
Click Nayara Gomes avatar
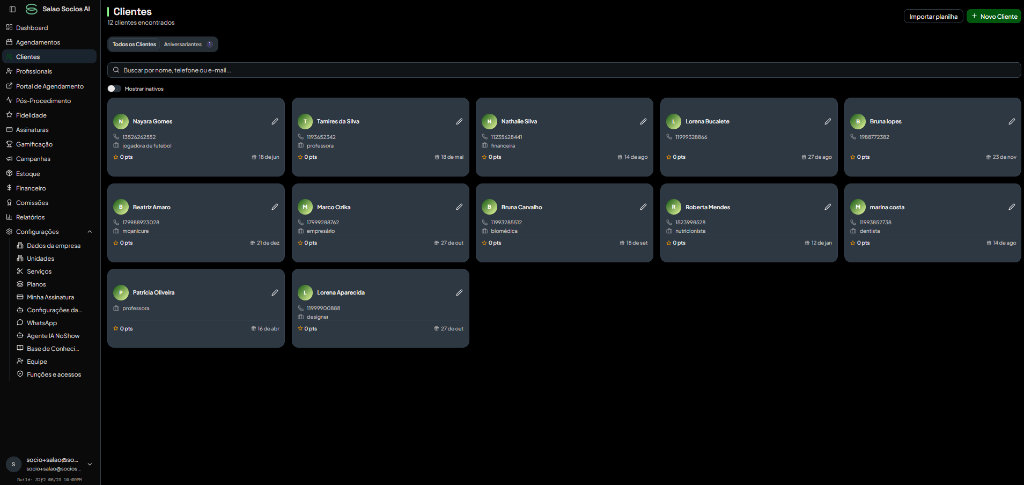coord(120,121)
